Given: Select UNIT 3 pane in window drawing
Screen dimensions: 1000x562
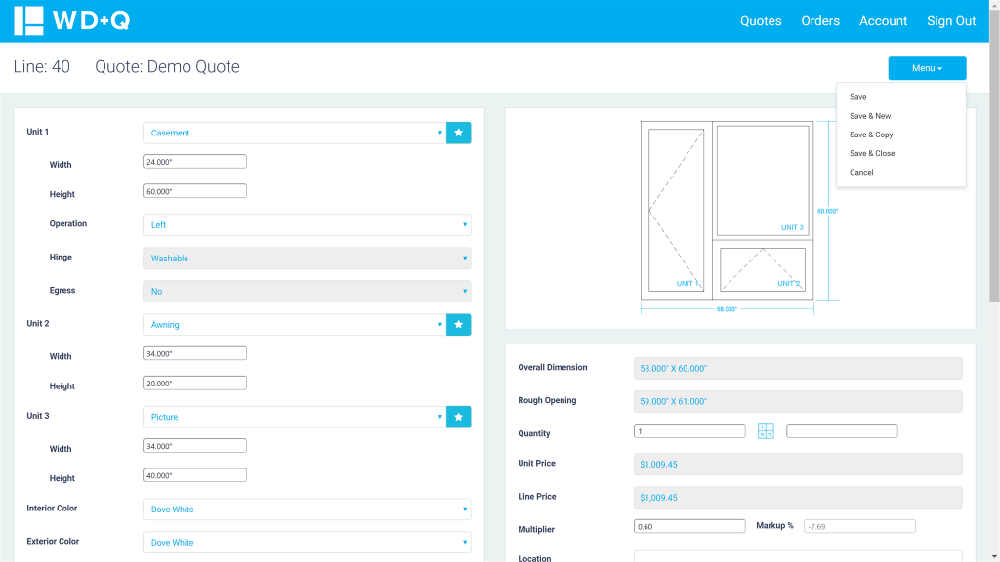Looking at the screenshot, I should coord(763,181).
